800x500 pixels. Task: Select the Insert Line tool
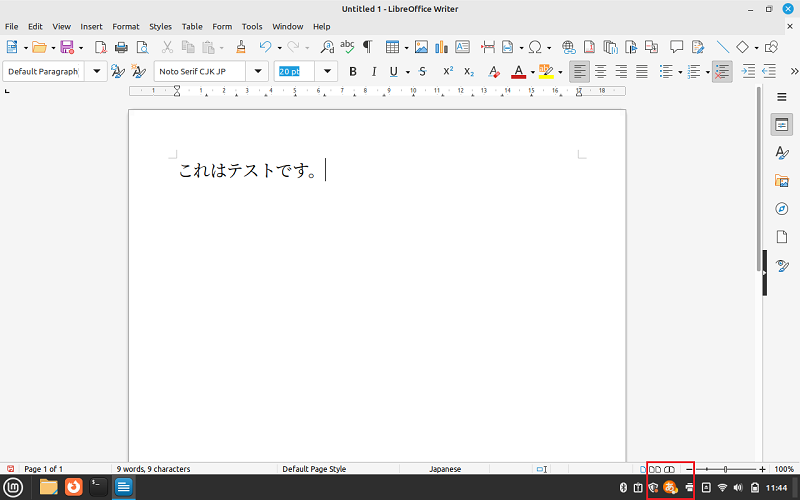(x=722, y=47)
